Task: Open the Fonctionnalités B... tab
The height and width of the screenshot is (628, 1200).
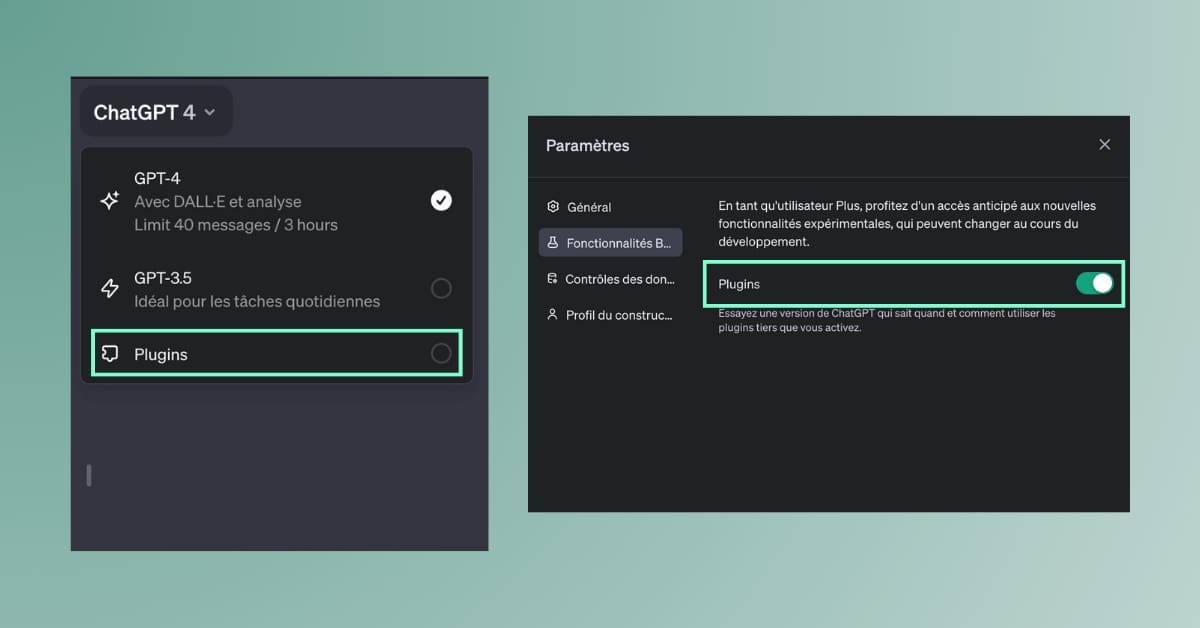Action: coord(610,243)
